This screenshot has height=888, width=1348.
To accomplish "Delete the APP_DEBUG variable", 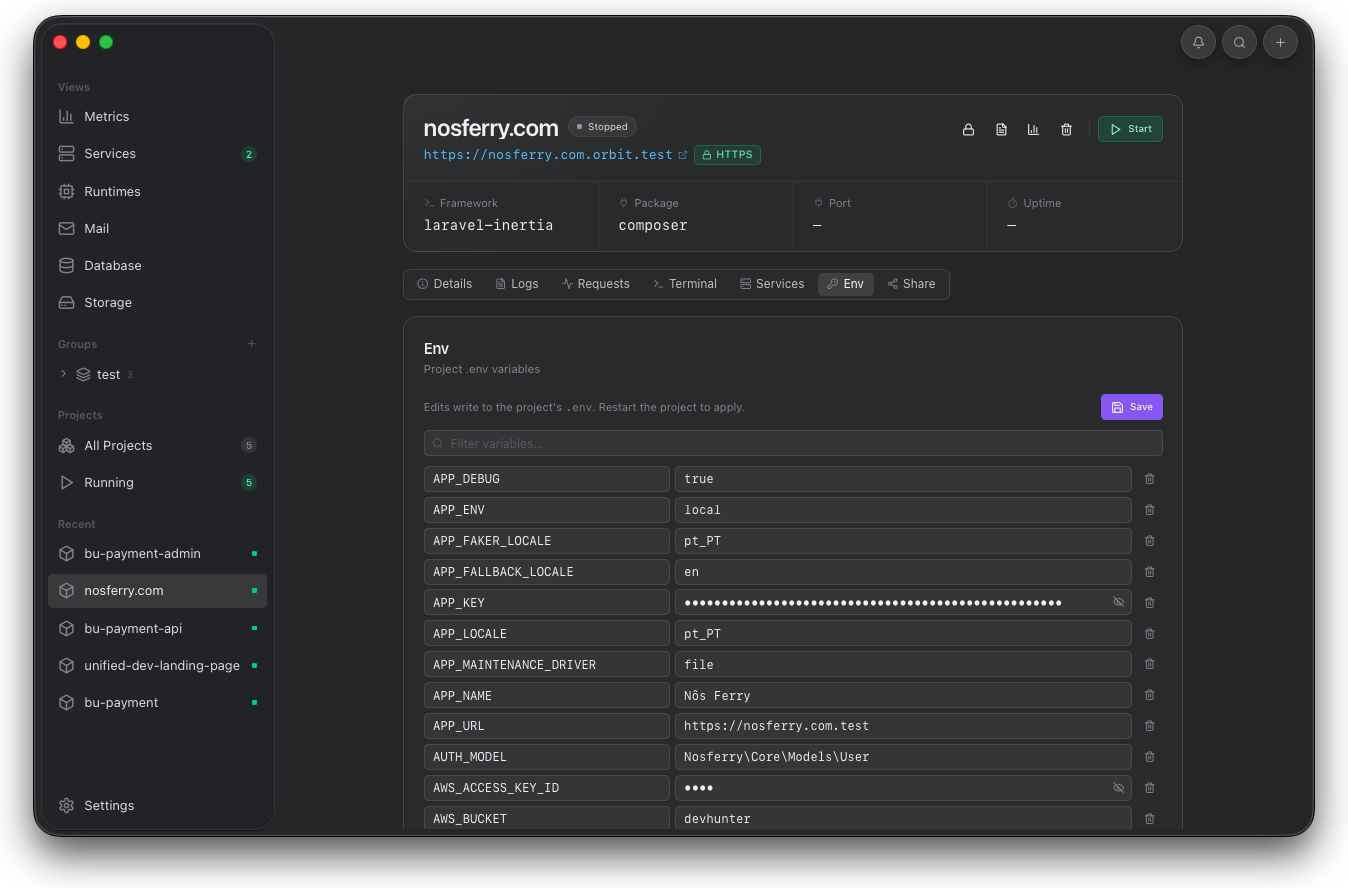I will [x=1150, y=479].
